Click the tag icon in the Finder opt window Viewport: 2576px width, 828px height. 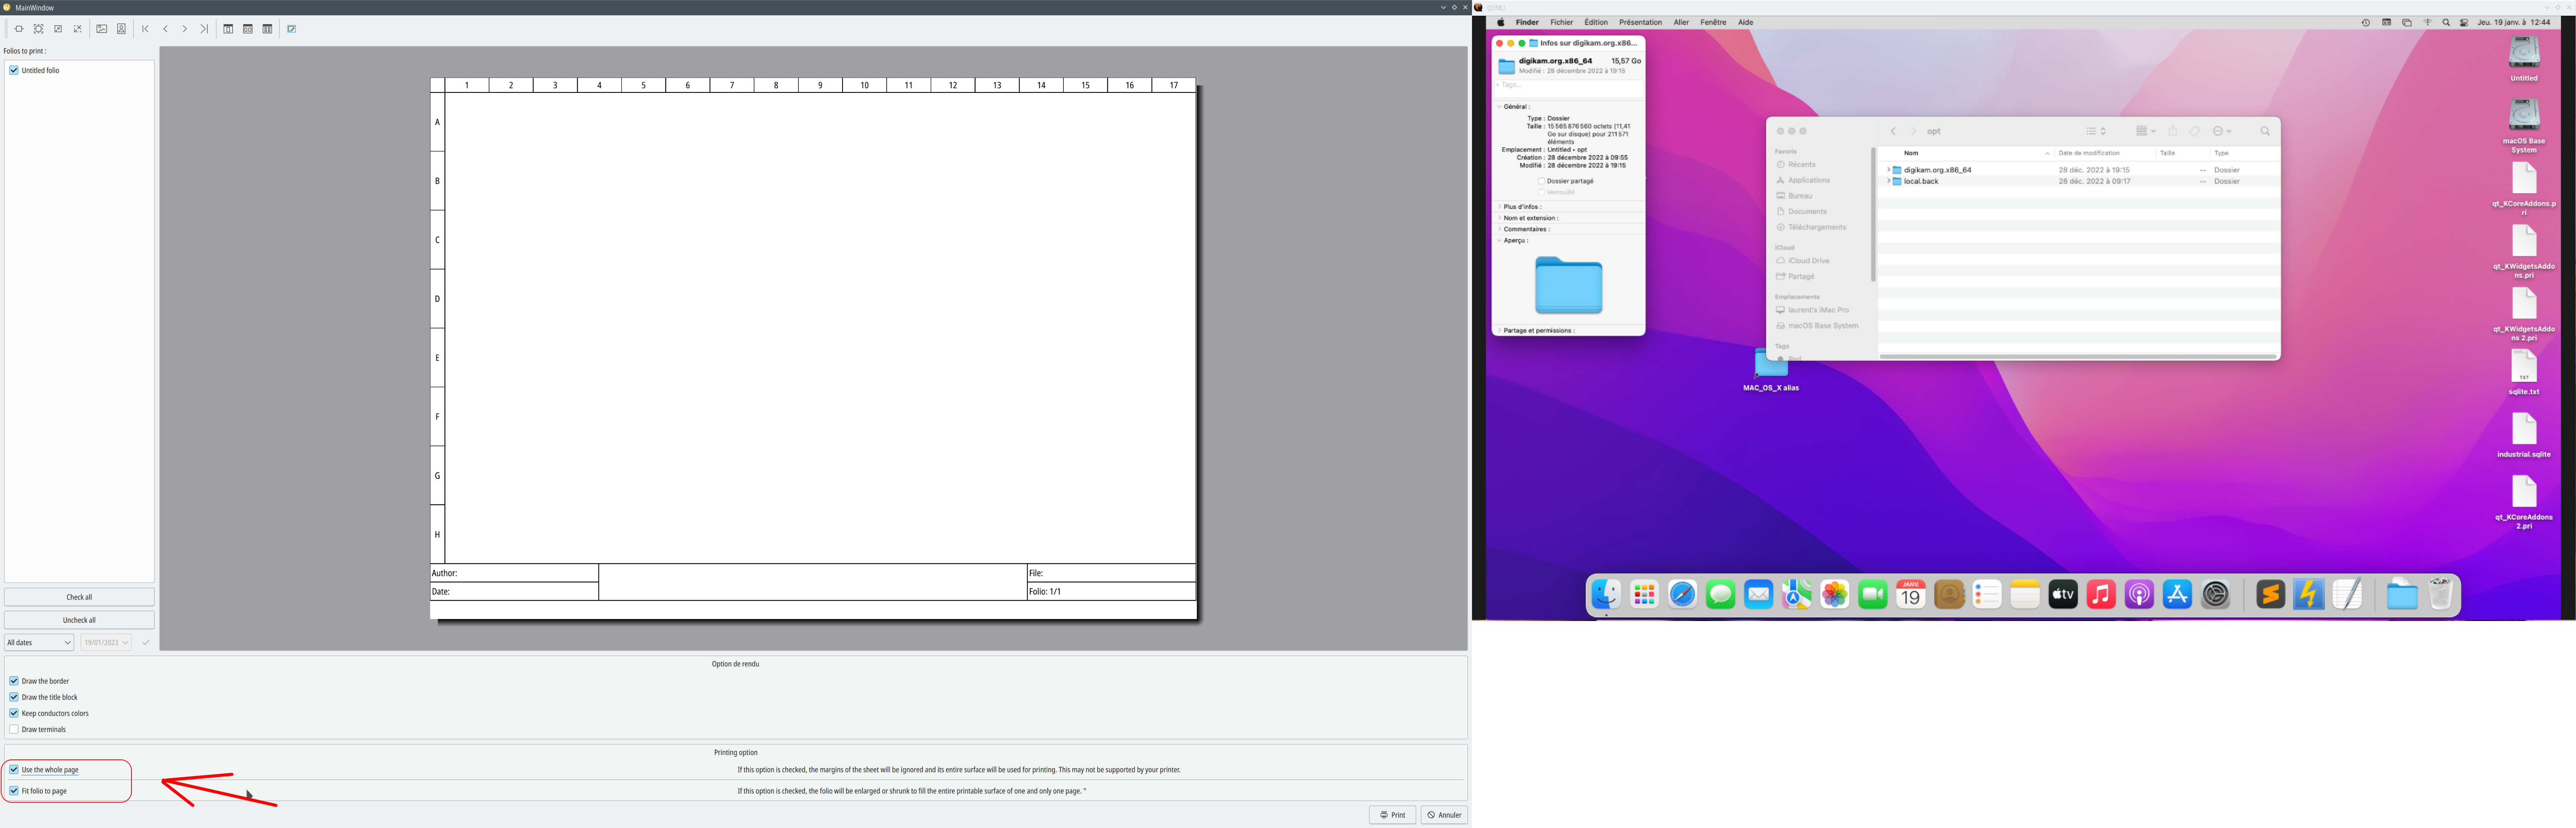pos(2195,131)
